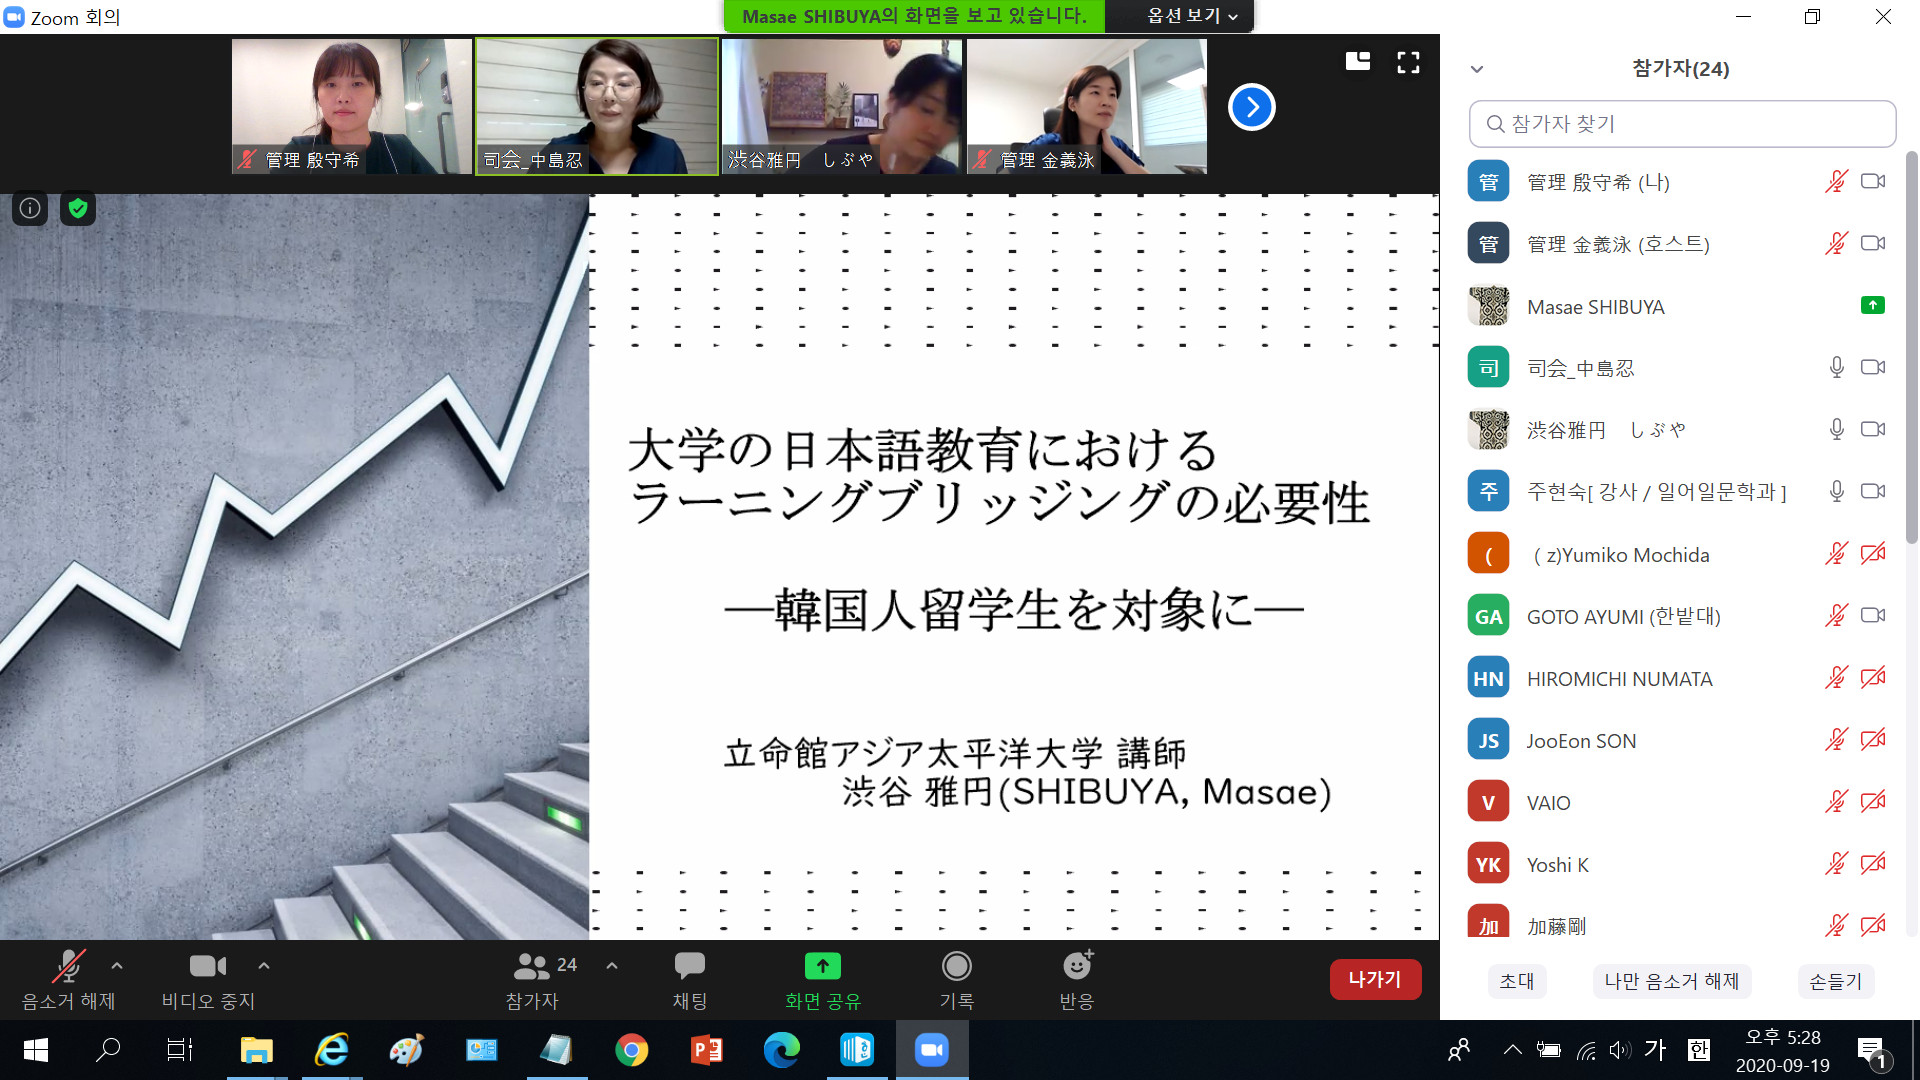This screenshot has height=1080, width=1920.
Task: Show next video thumbnails with blue arrow
Action: point(1251,107)
